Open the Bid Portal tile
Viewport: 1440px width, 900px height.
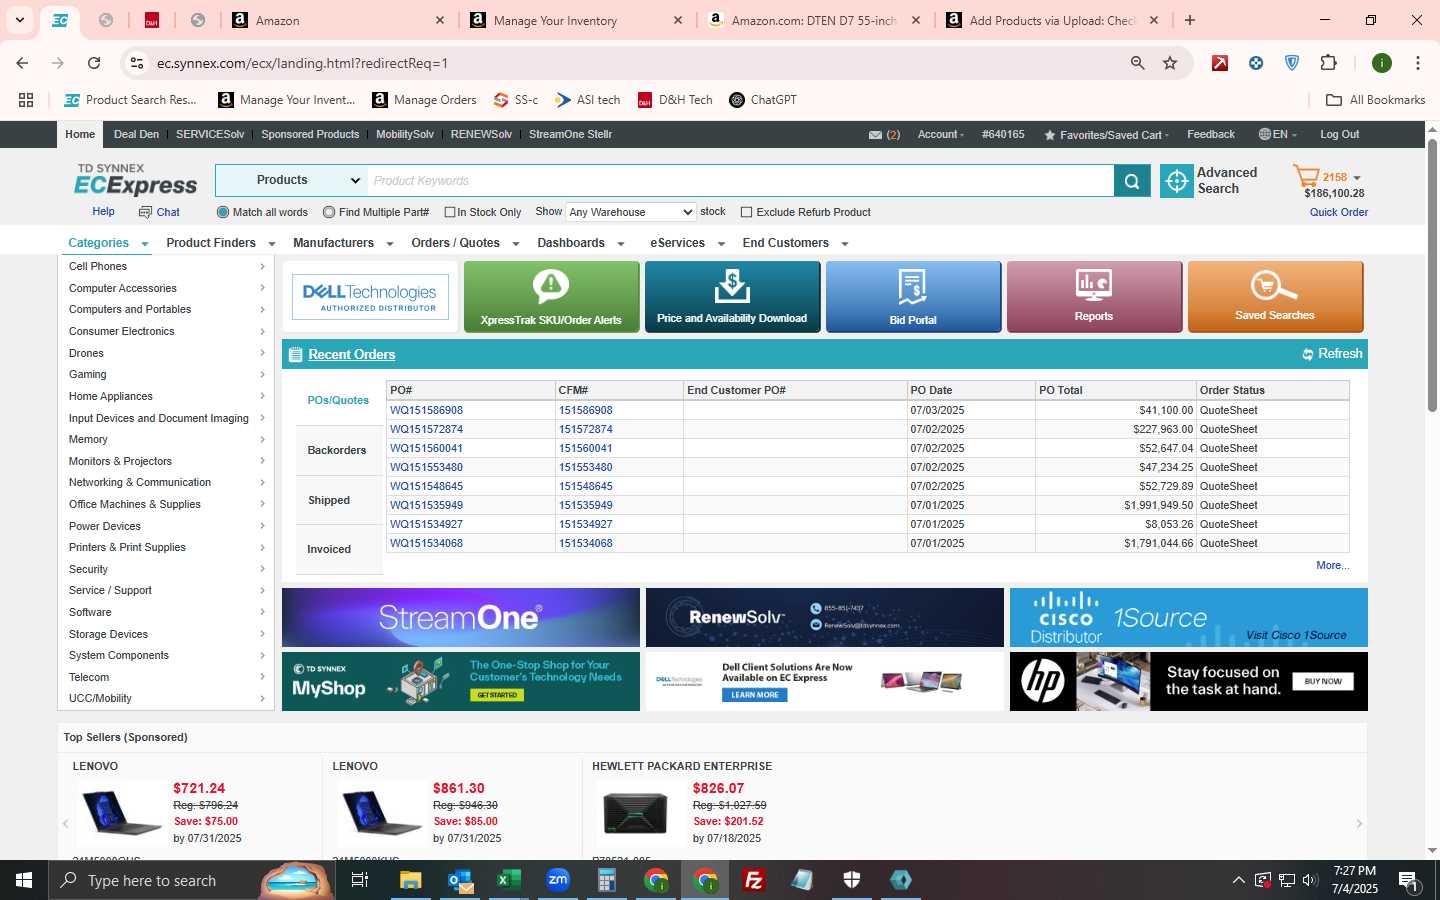913,297
